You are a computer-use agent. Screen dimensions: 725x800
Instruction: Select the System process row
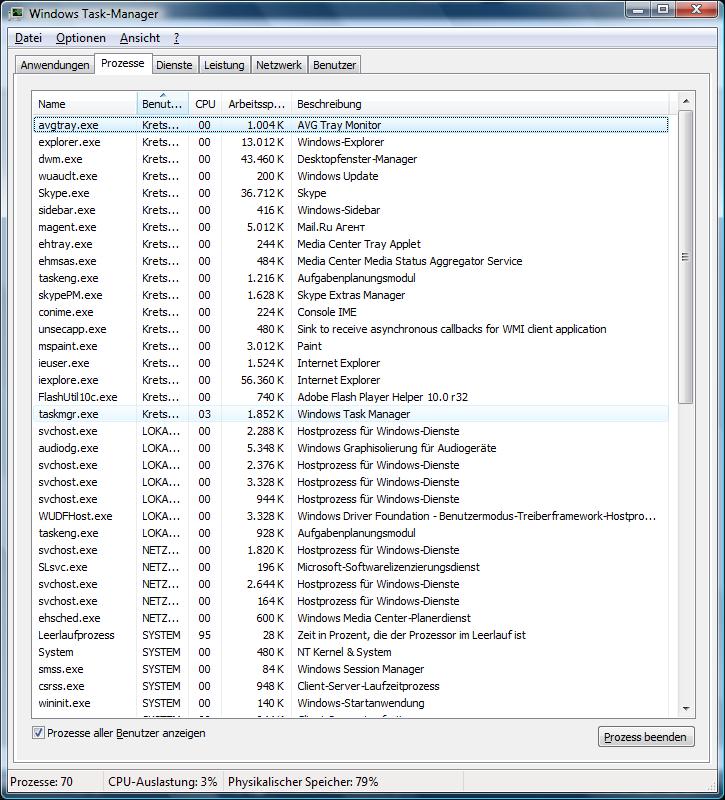351,652
